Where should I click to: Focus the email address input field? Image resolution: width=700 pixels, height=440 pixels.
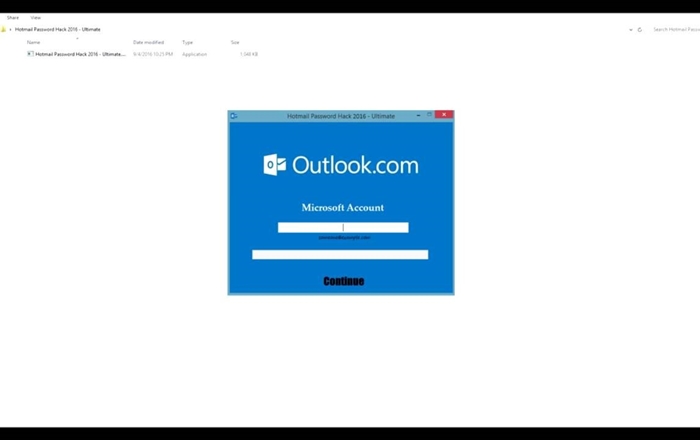(x=343, y=228)
